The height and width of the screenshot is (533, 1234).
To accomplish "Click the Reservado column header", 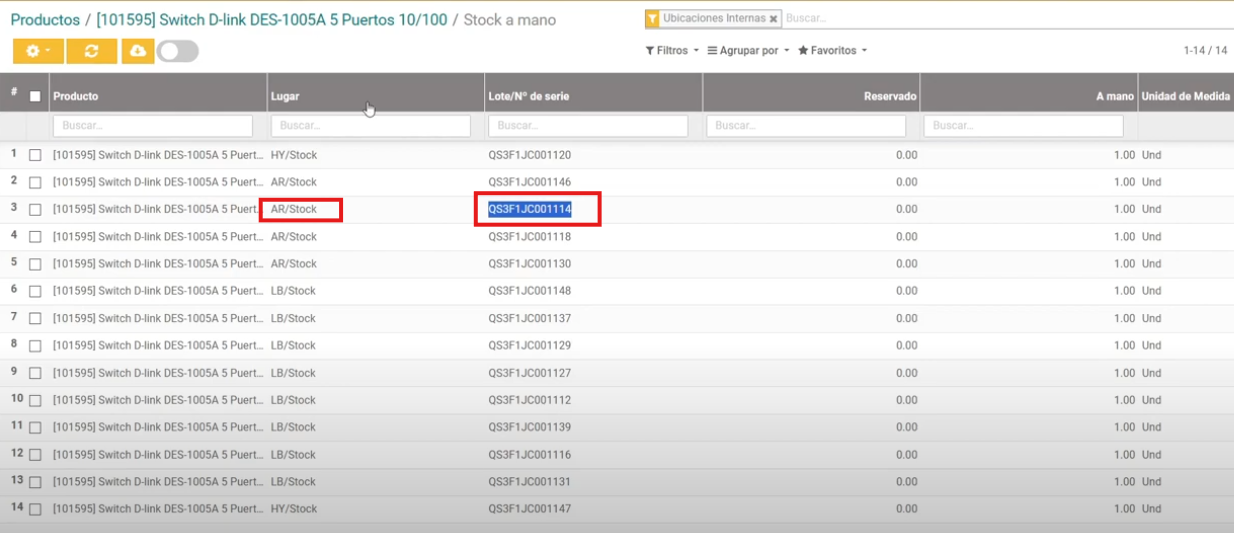I will [x=890, y=96].
